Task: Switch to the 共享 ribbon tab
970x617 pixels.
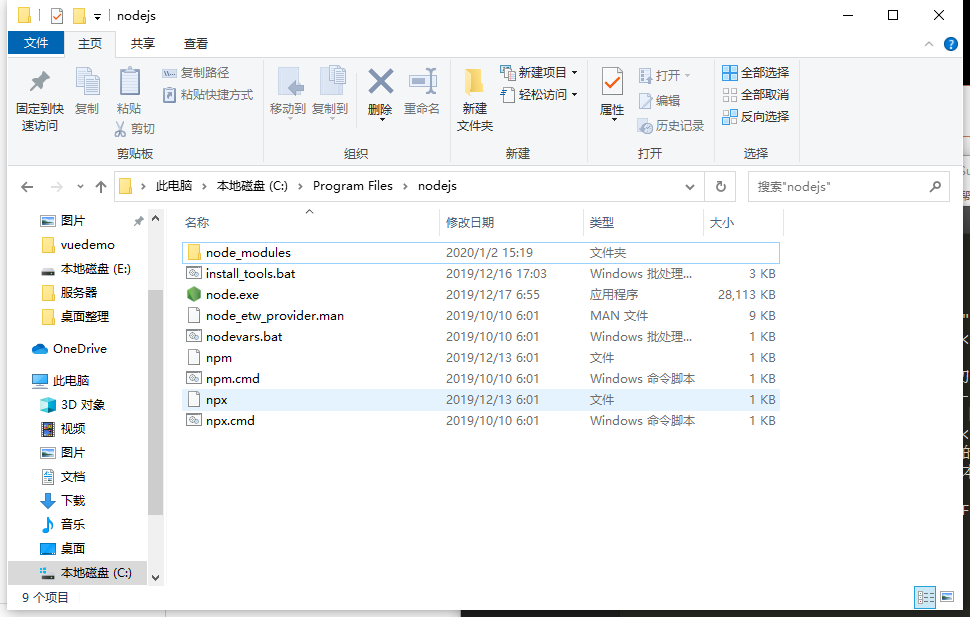Action: point(143,43)
